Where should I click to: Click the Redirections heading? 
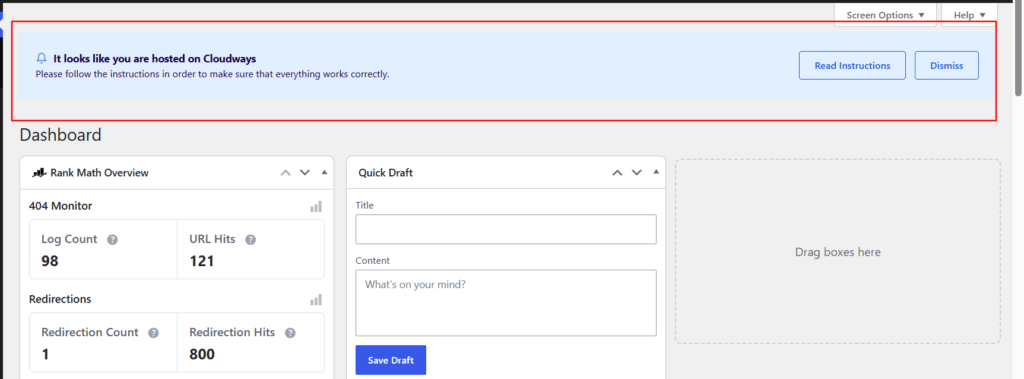tap(60, 299)
